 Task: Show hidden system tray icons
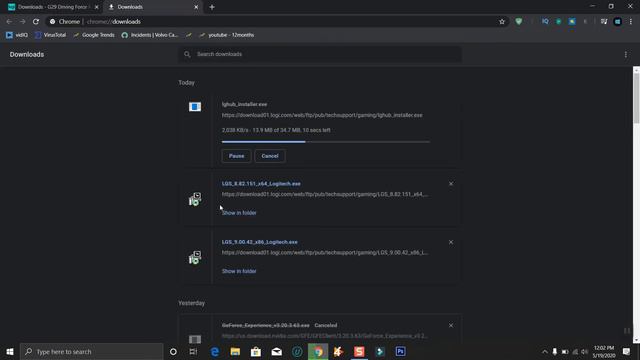pyautogui.click(x=544, y=351)
